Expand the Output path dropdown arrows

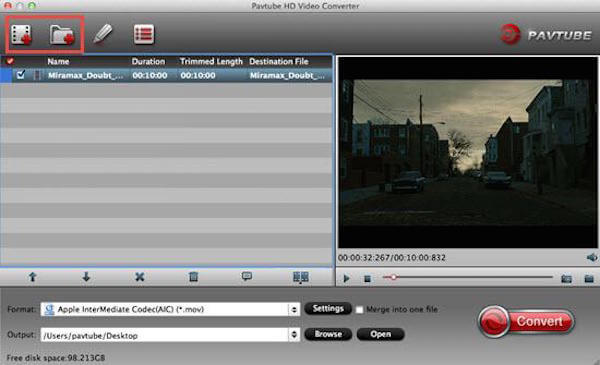(x=294, y=335)
